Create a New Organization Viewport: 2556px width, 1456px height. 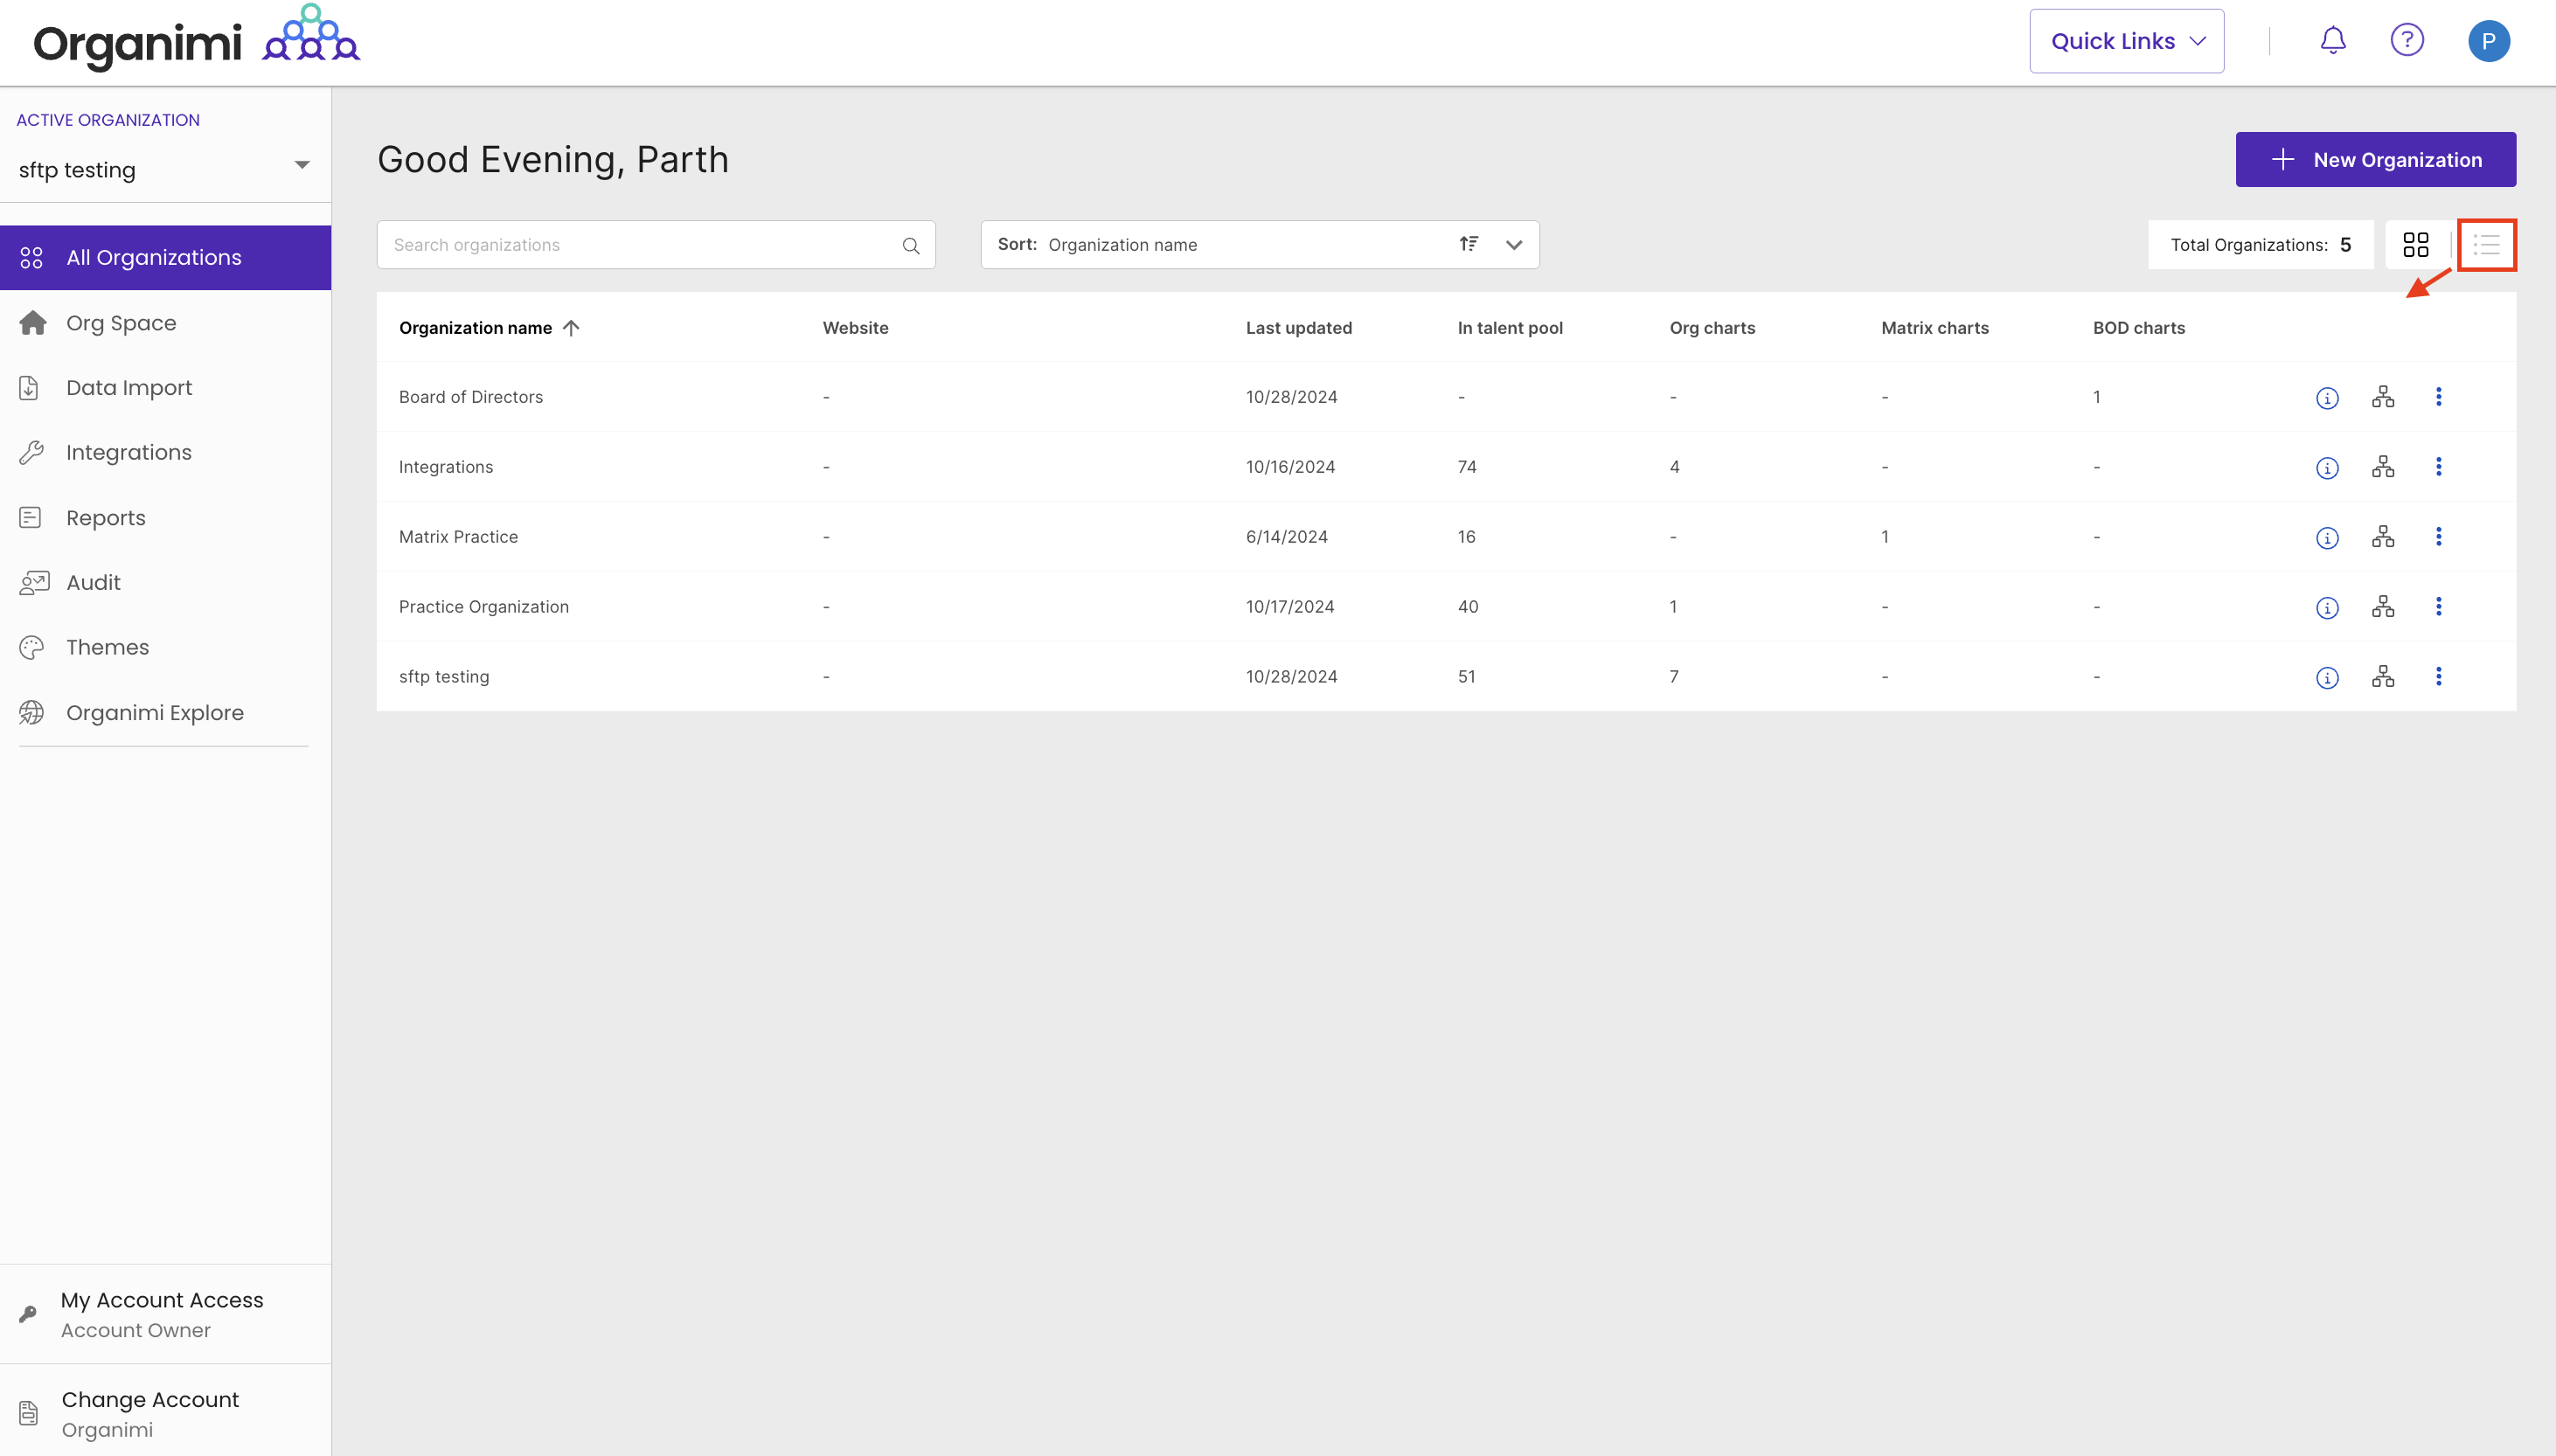(x=2375, y=159)
